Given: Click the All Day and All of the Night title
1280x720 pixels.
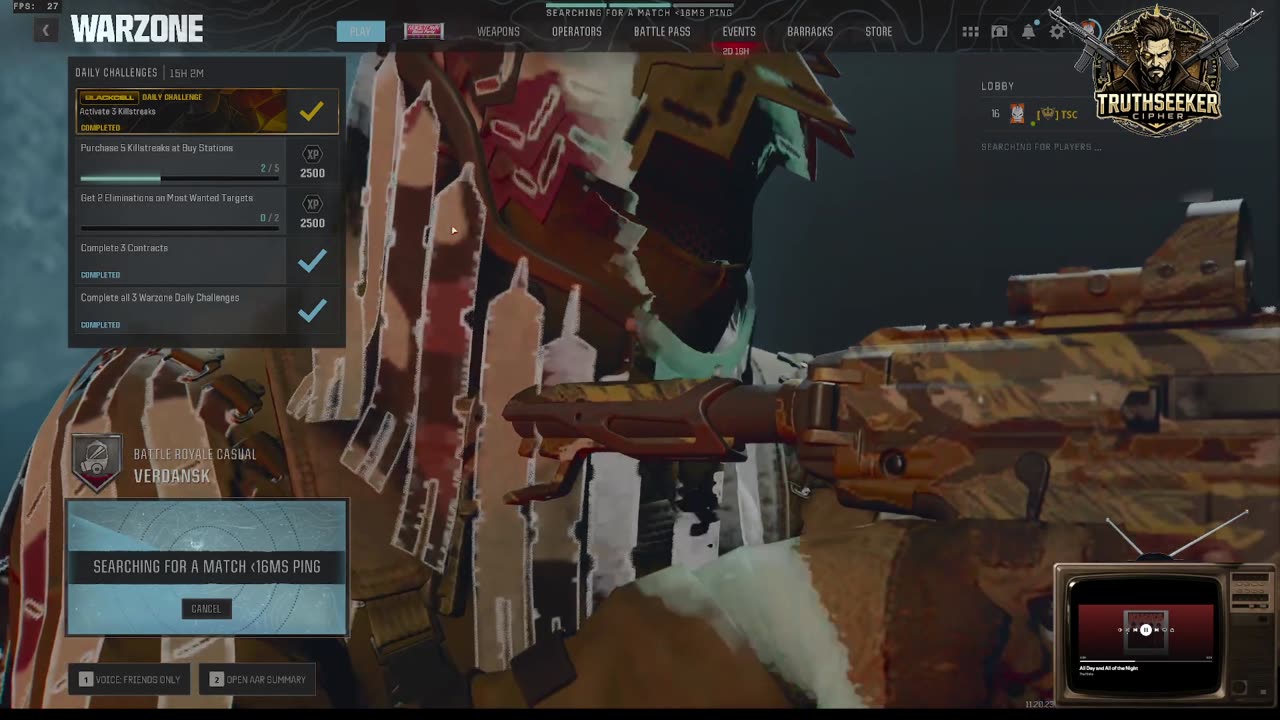Looking at the screenshot, I should [1109, 668].
